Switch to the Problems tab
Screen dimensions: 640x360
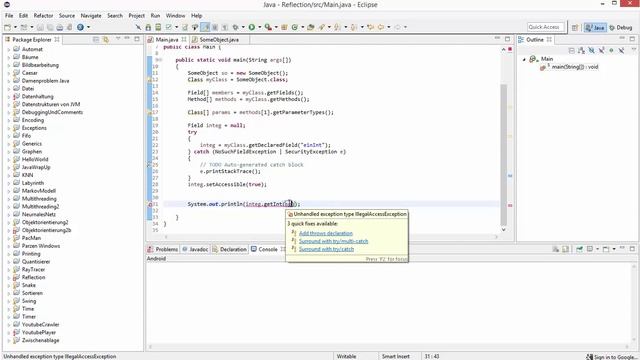coord(163,249)
